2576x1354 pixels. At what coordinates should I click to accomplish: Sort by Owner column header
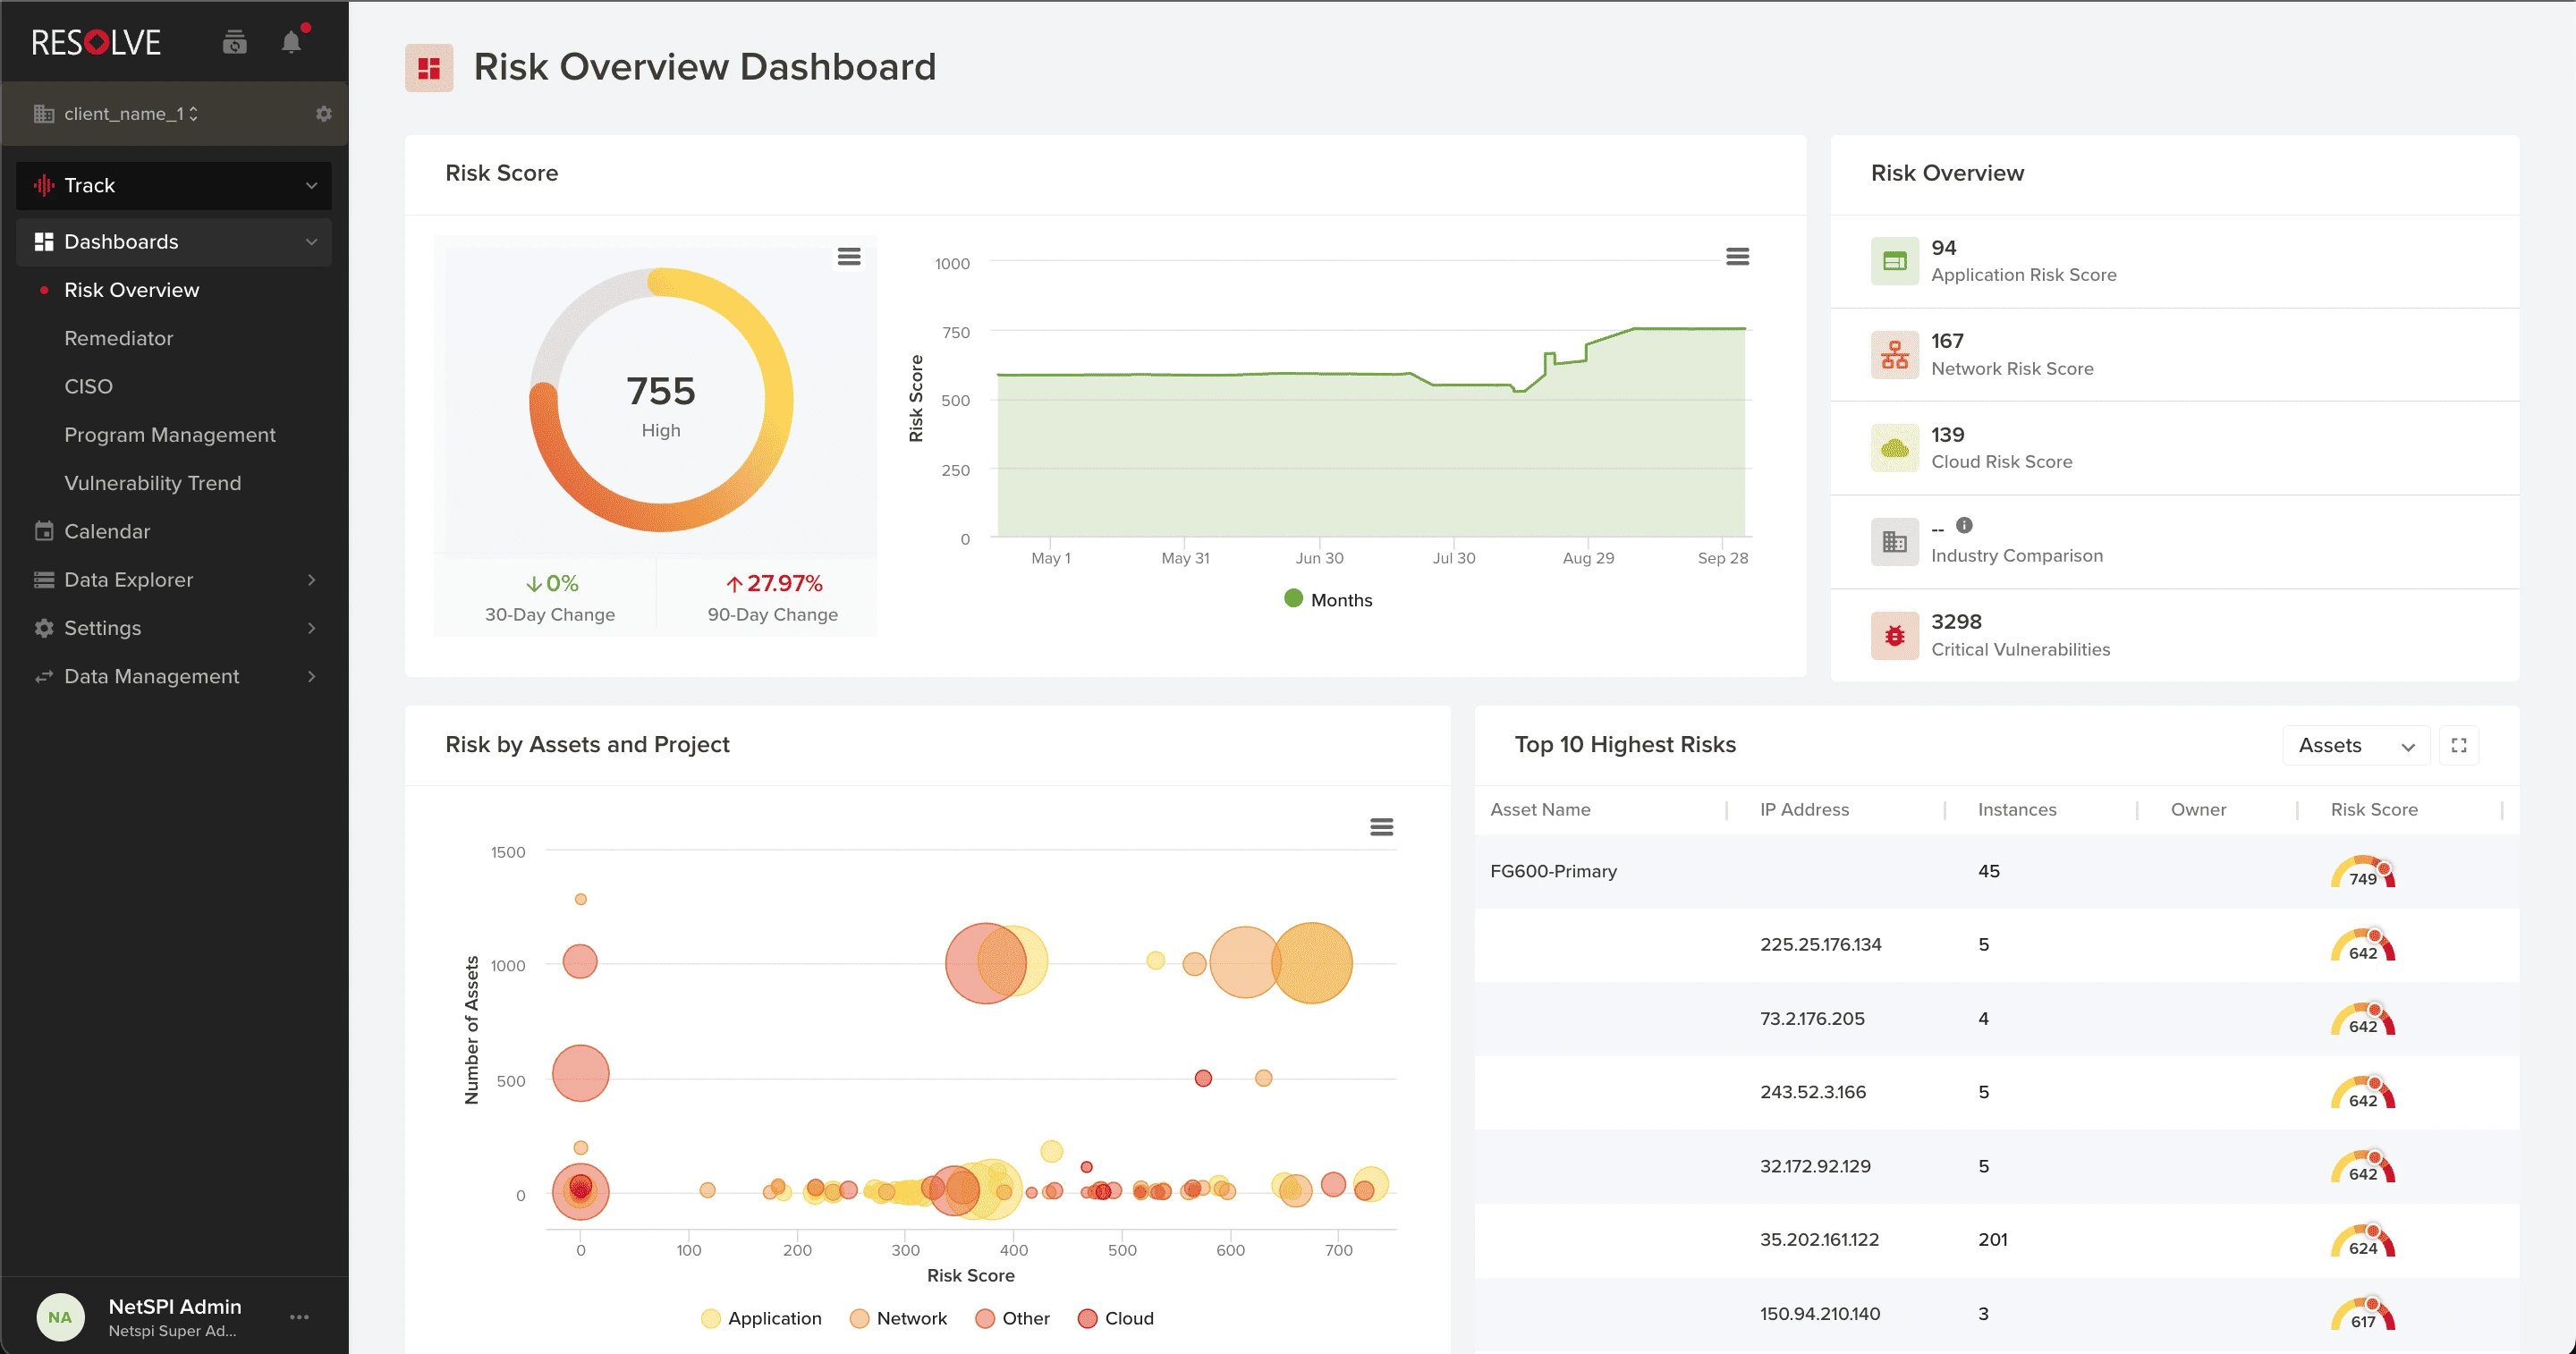coord(2198,810)
